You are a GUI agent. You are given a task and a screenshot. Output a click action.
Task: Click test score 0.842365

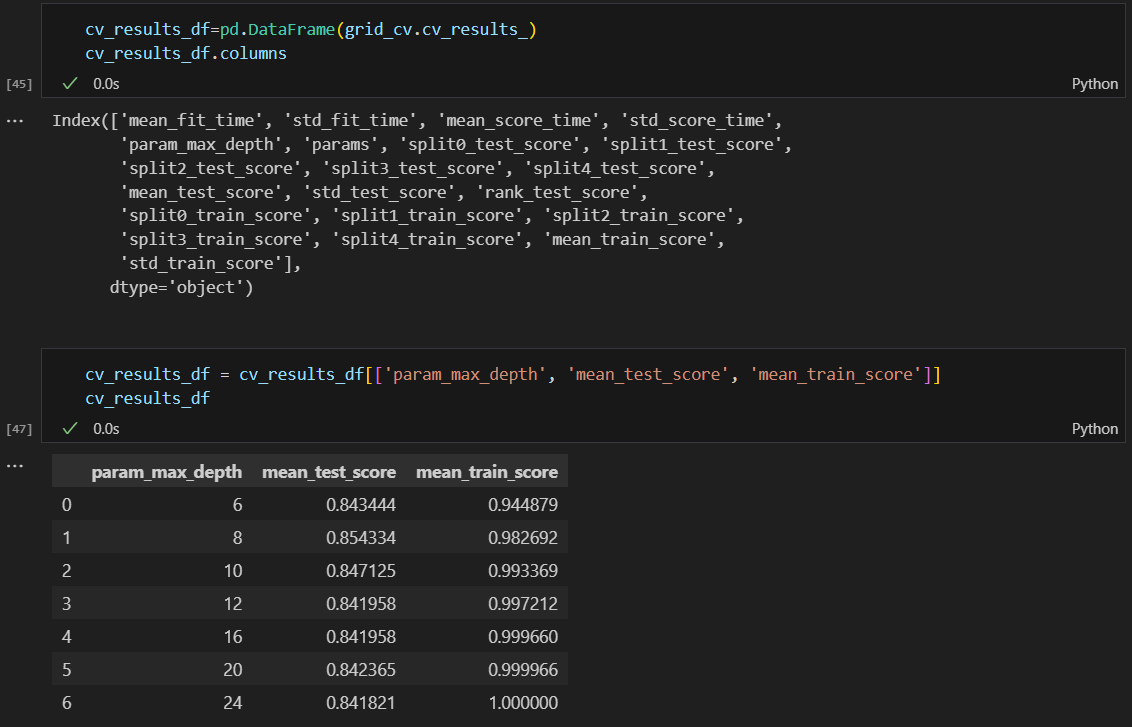(x=361, y=670)
